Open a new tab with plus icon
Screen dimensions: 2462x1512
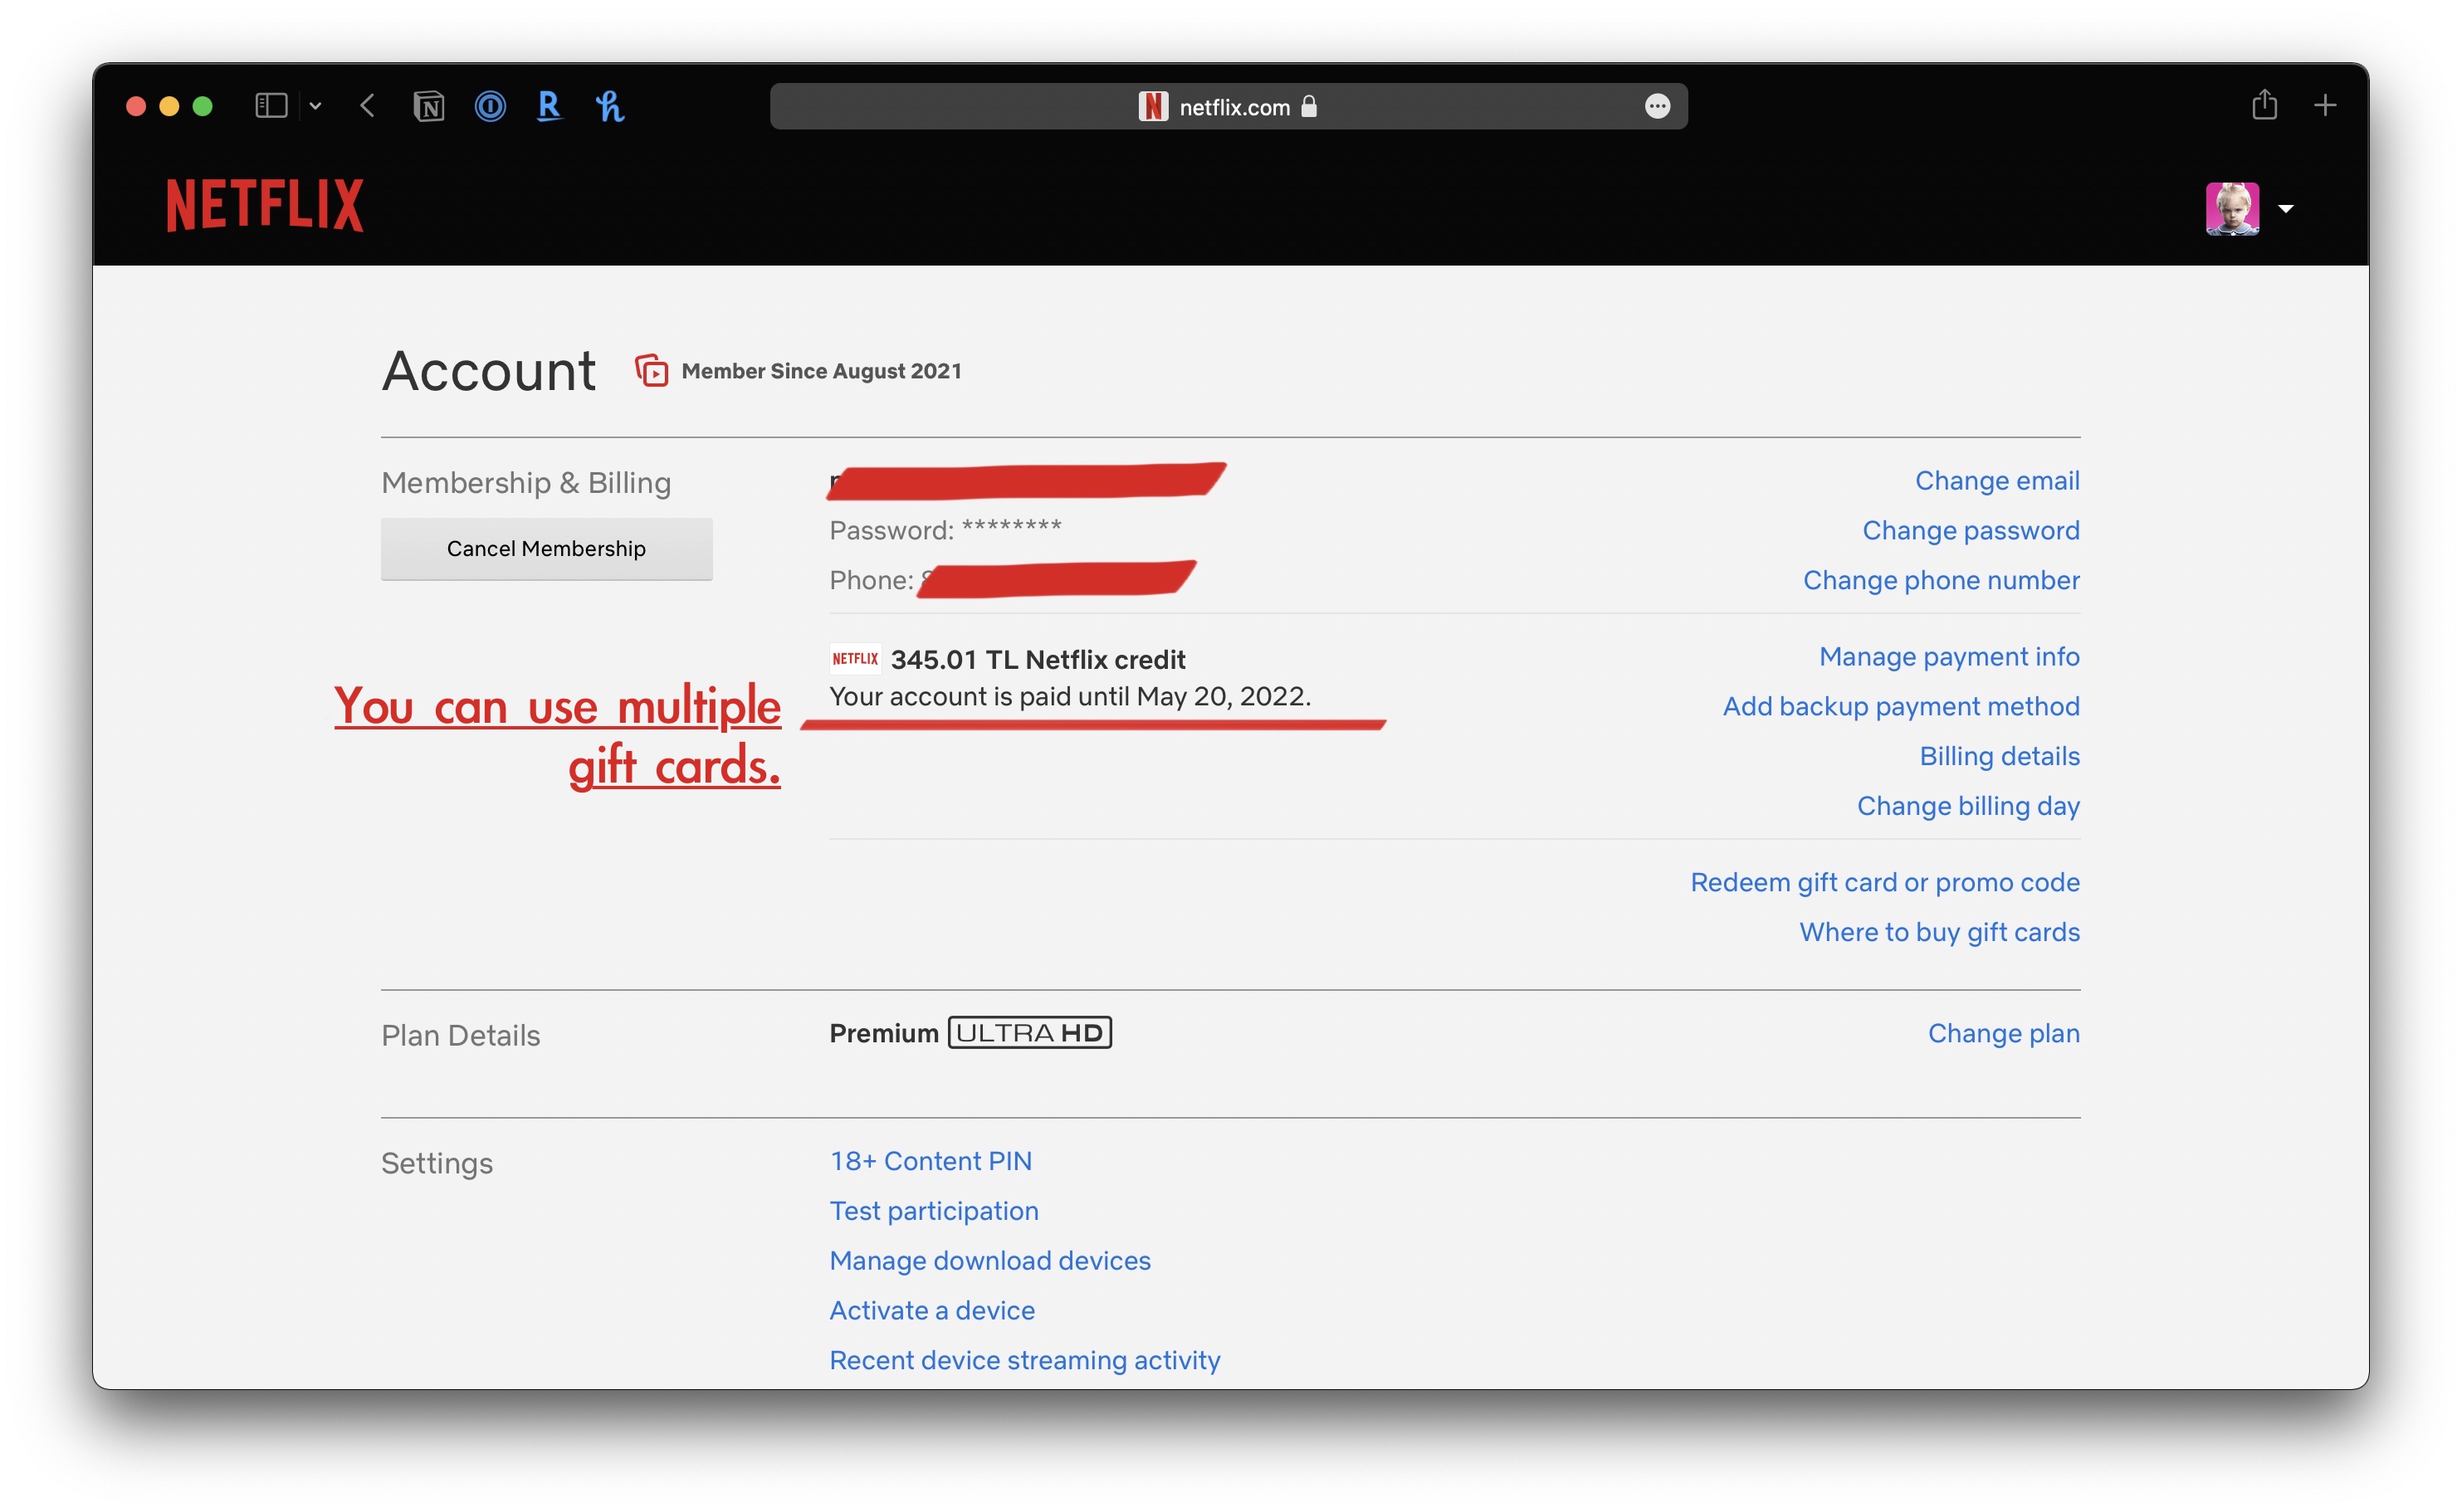tap(2325, 105)
